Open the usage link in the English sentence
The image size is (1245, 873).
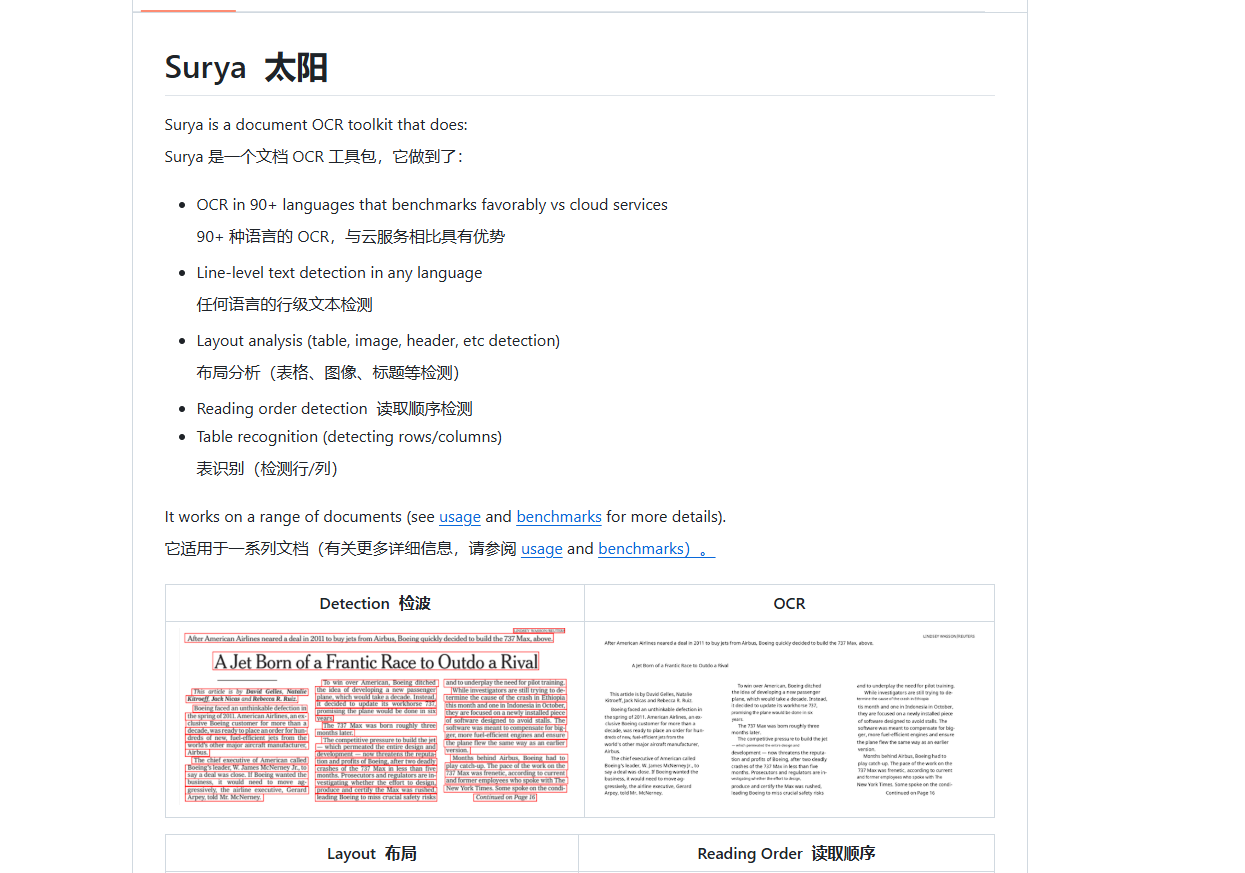tap(460, 517)
